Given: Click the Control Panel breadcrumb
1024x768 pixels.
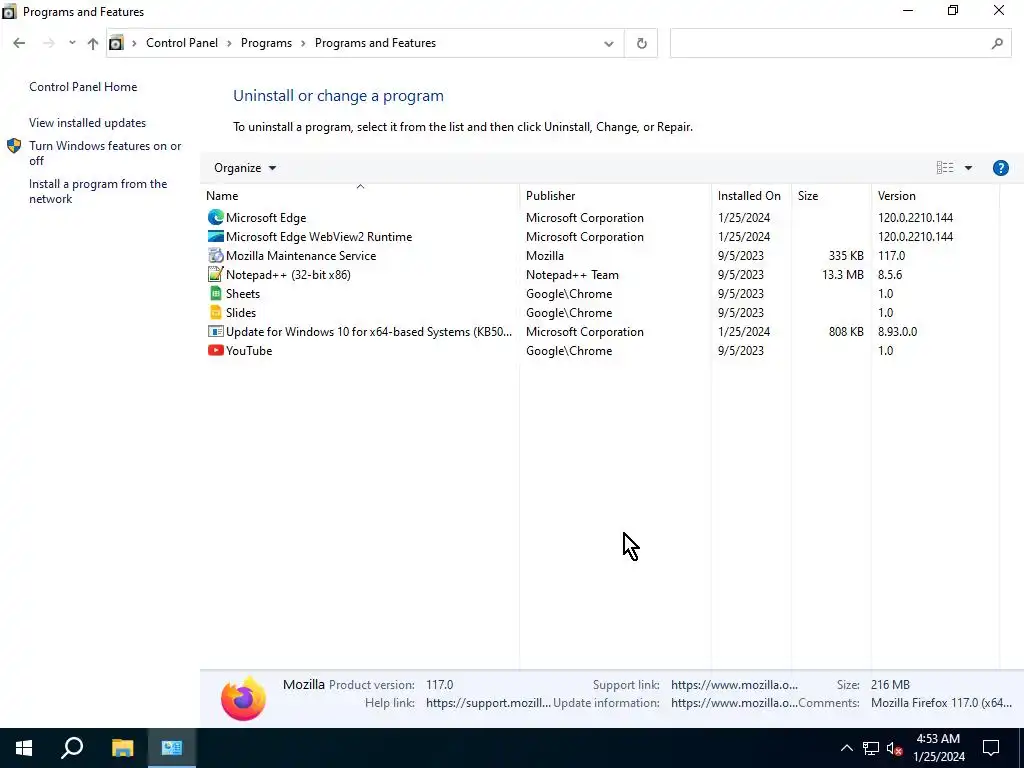Looking at the screenshot, I should pos(182,43).
